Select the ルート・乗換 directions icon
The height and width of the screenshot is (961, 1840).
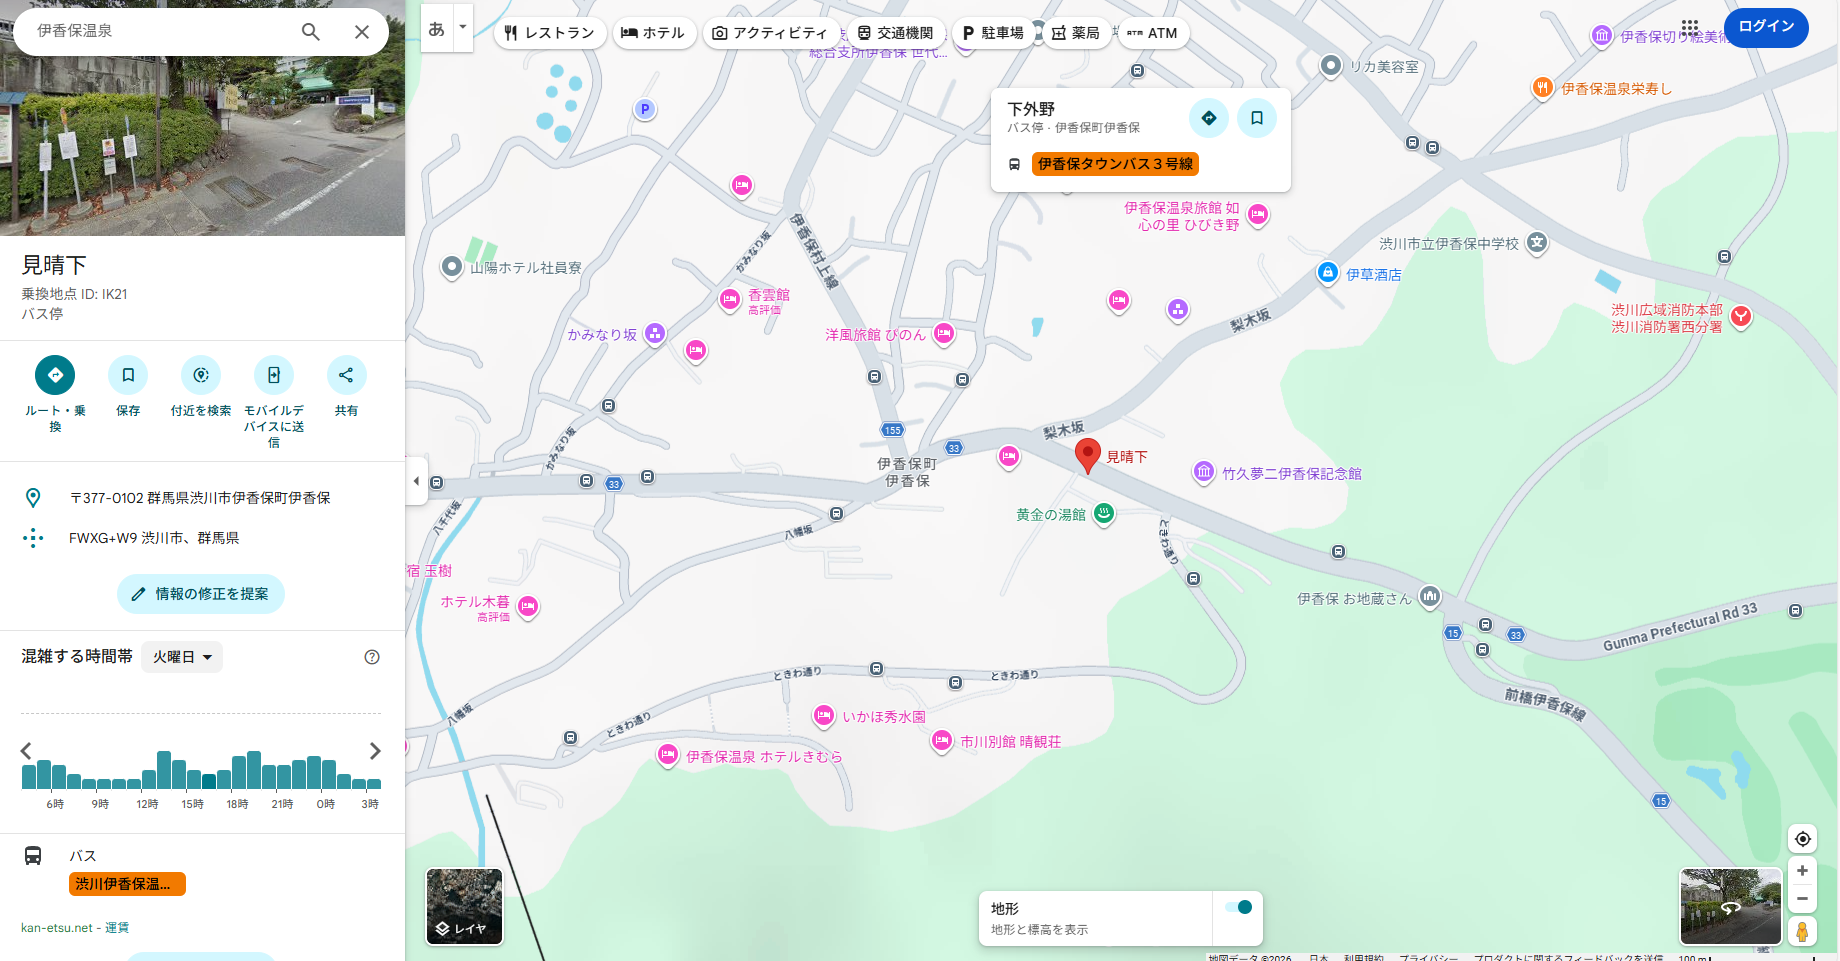pos(55,375)
